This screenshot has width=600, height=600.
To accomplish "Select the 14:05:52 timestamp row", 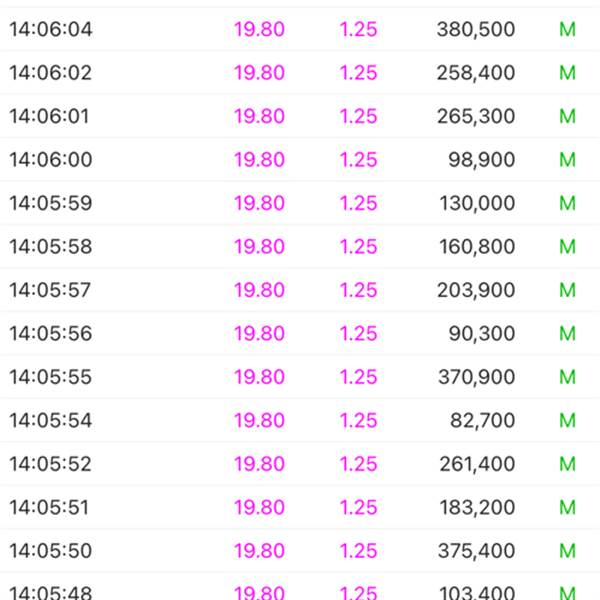I will tap(300, 464).
